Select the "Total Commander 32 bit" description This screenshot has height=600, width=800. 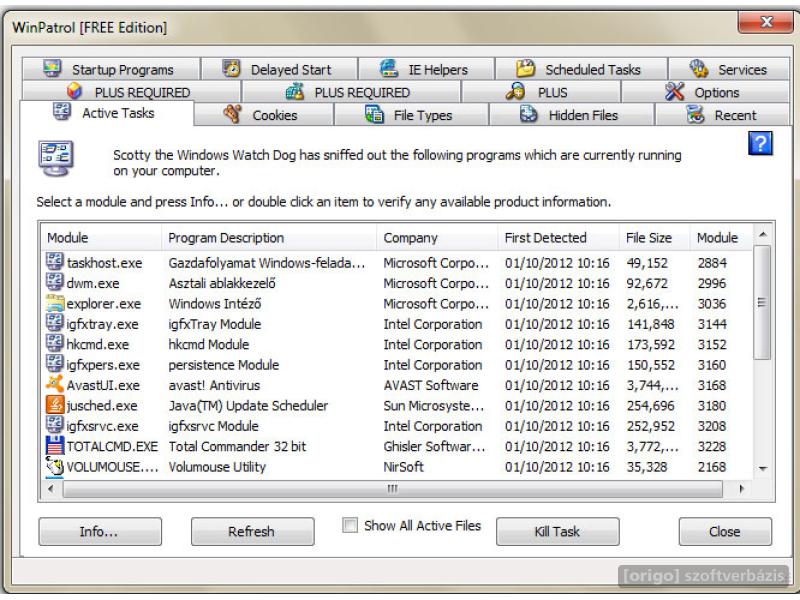[237, 446]
